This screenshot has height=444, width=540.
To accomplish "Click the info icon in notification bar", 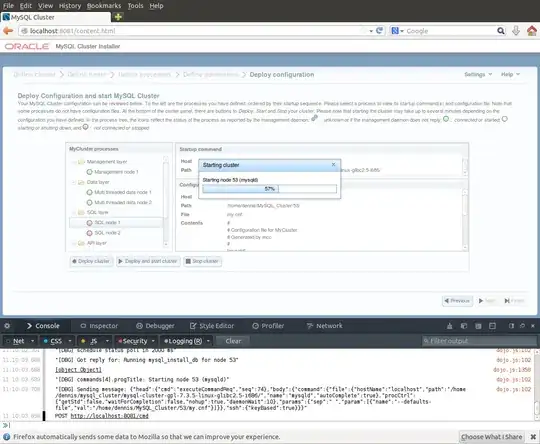I will 7,437.
